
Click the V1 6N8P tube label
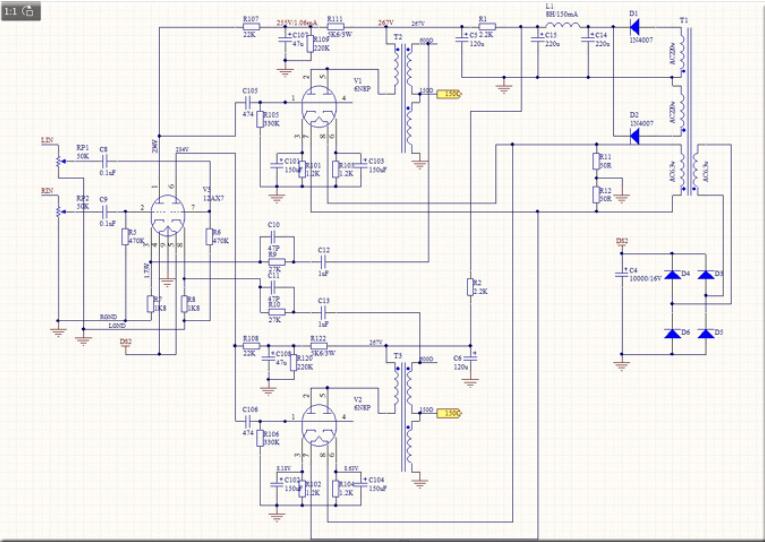click(x=358, y=80)
